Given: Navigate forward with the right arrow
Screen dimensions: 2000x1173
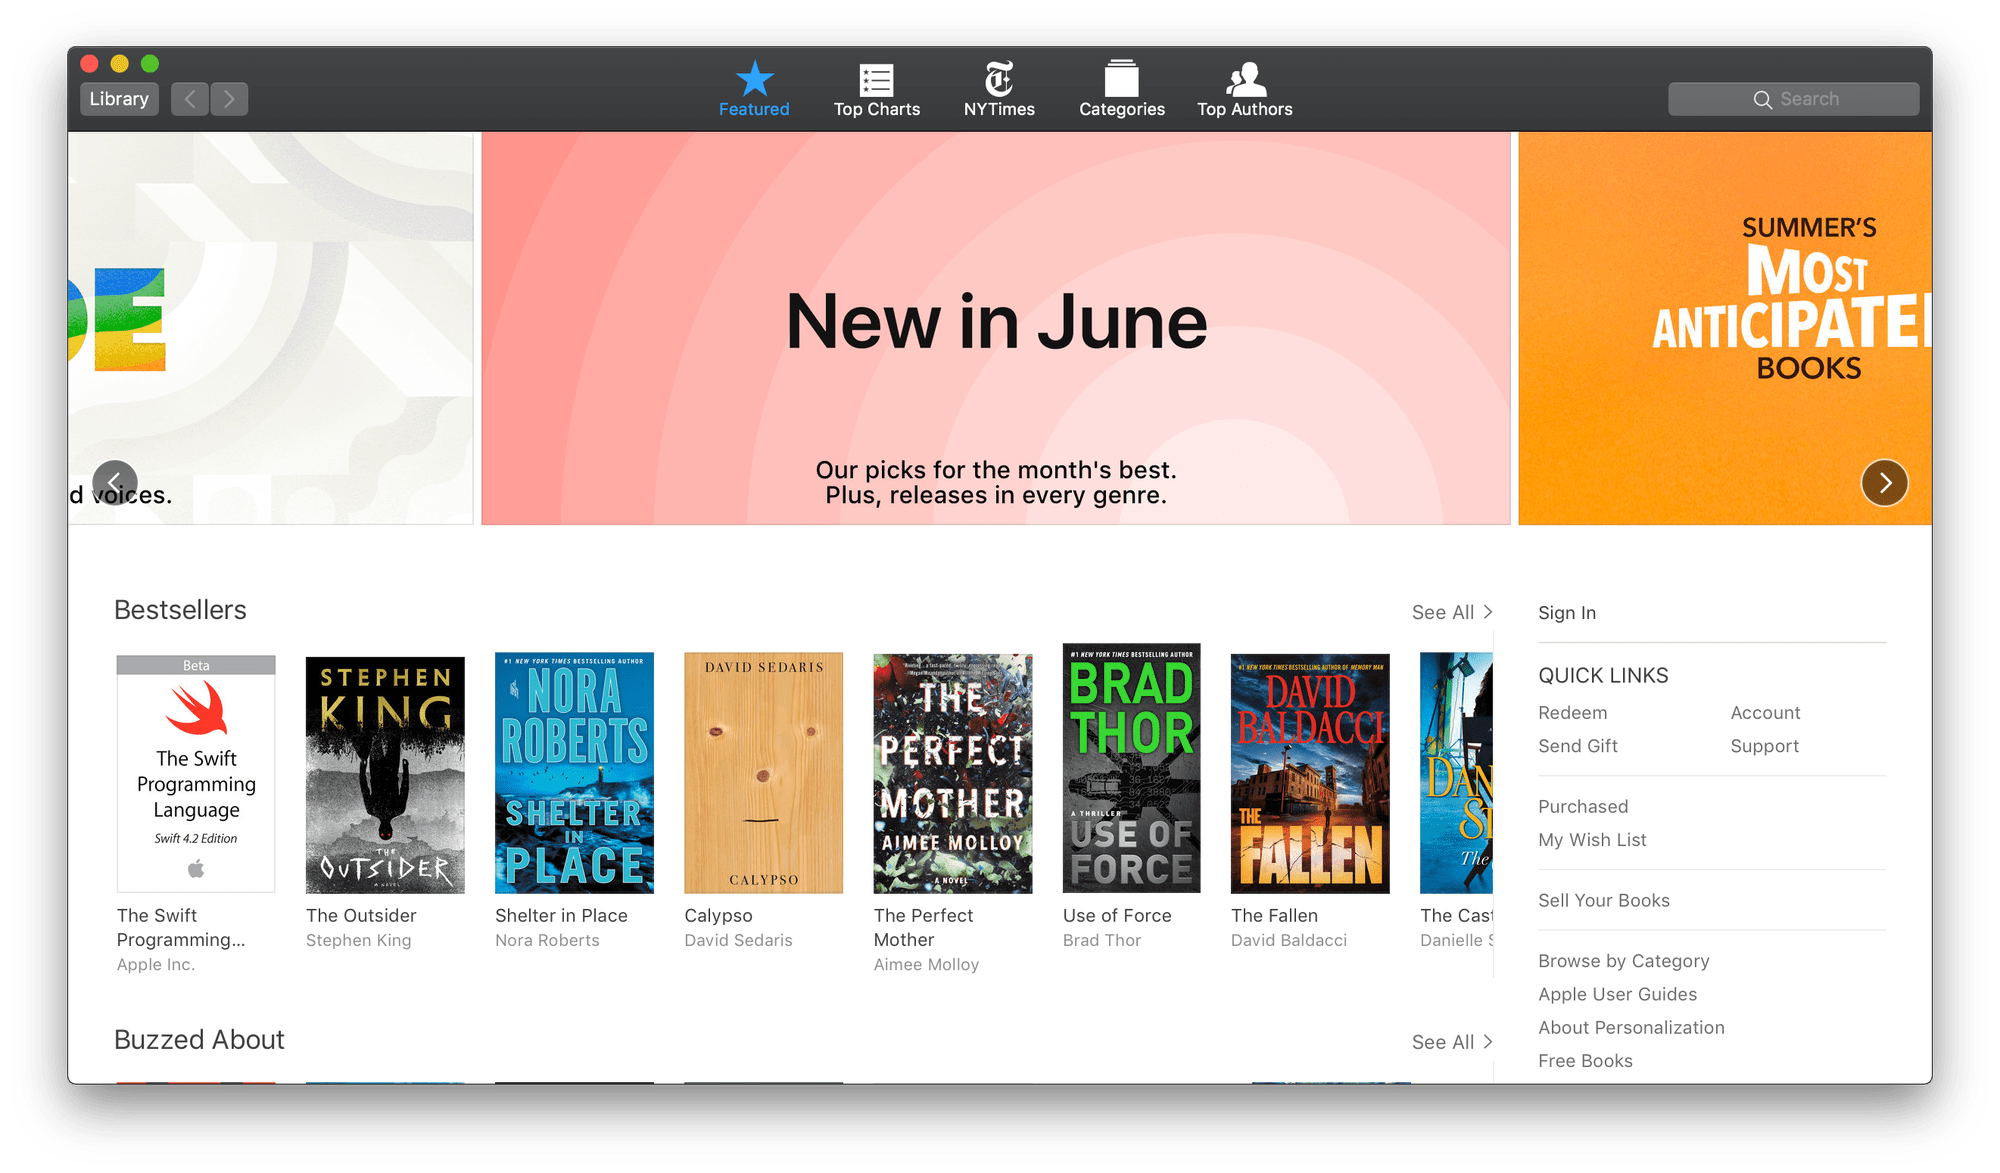Looking at the screenshot, I should click(229, 98).
